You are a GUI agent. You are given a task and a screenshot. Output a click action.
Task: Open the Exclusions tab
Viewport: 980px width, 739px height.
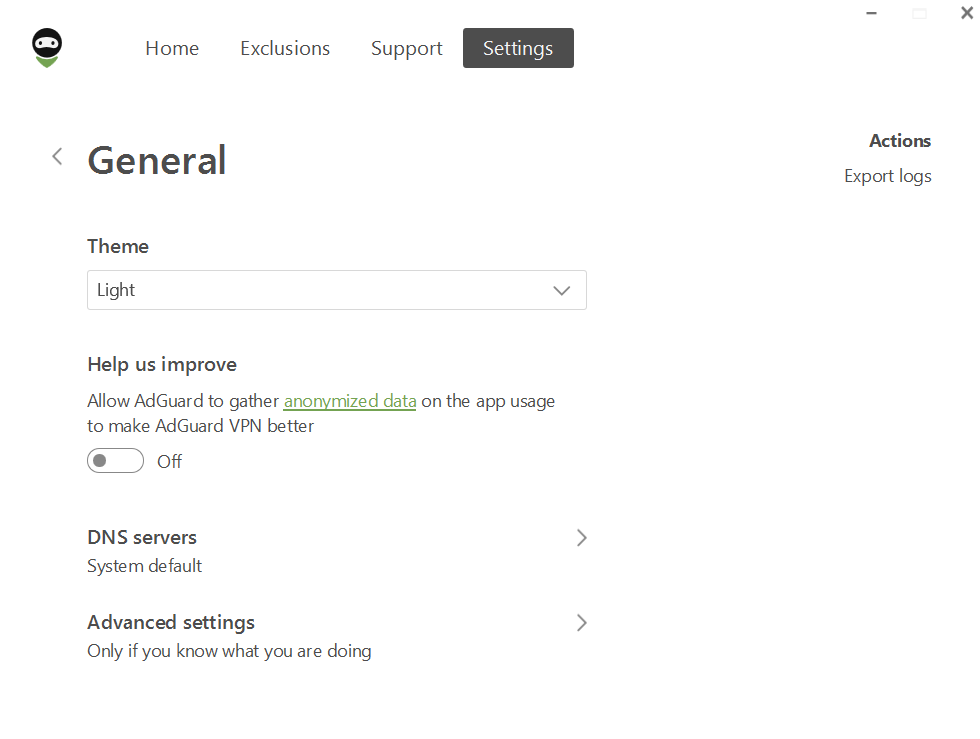285,48
